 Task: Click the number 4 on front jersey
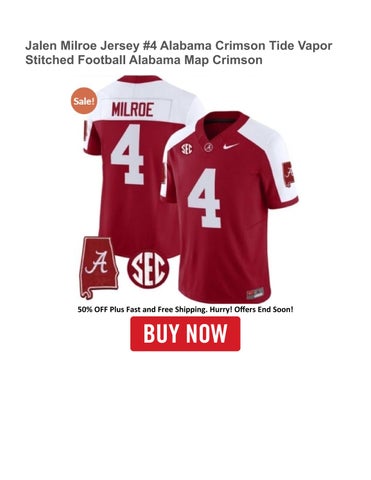click(x=205, y=198)
